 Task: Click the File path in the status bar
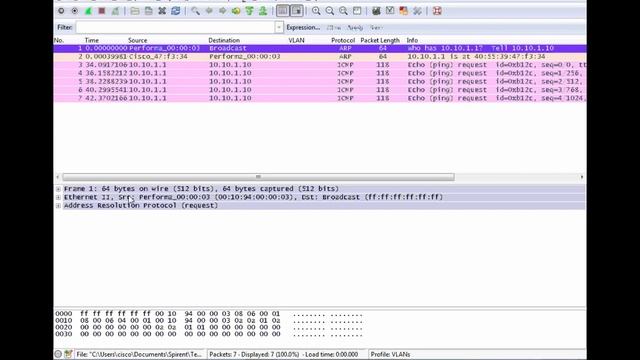139,354
